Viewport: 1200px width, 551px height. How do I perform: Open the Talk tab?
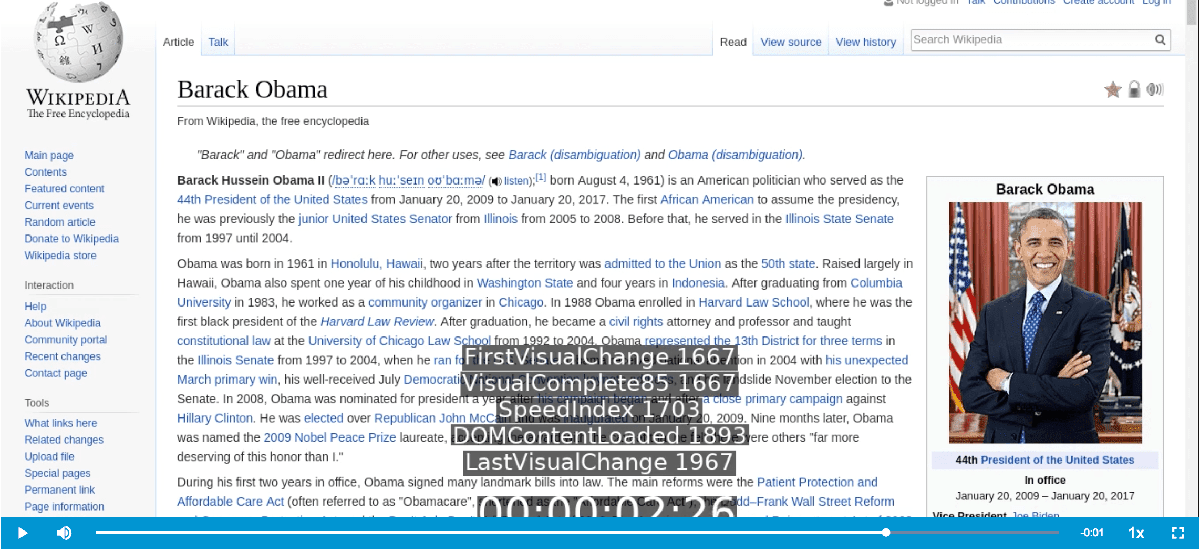218,42
